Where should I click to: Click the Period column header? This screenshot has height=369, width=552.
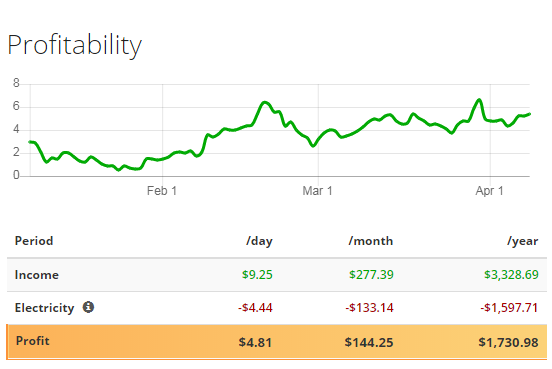[x=34, y=241]
